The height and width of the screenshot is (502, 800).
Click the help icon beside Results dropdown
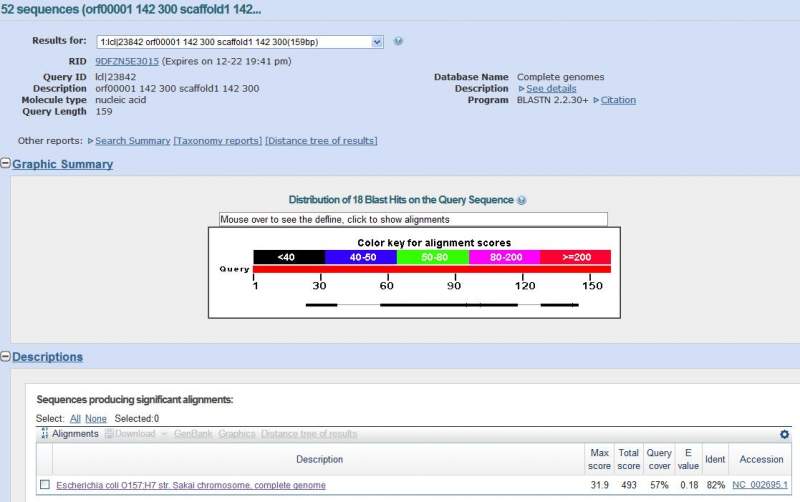click(398, 41)
